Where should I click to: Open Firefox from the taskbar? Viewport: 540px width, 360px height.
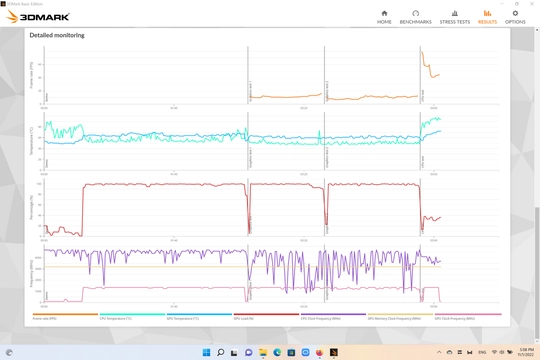point(320,352)
